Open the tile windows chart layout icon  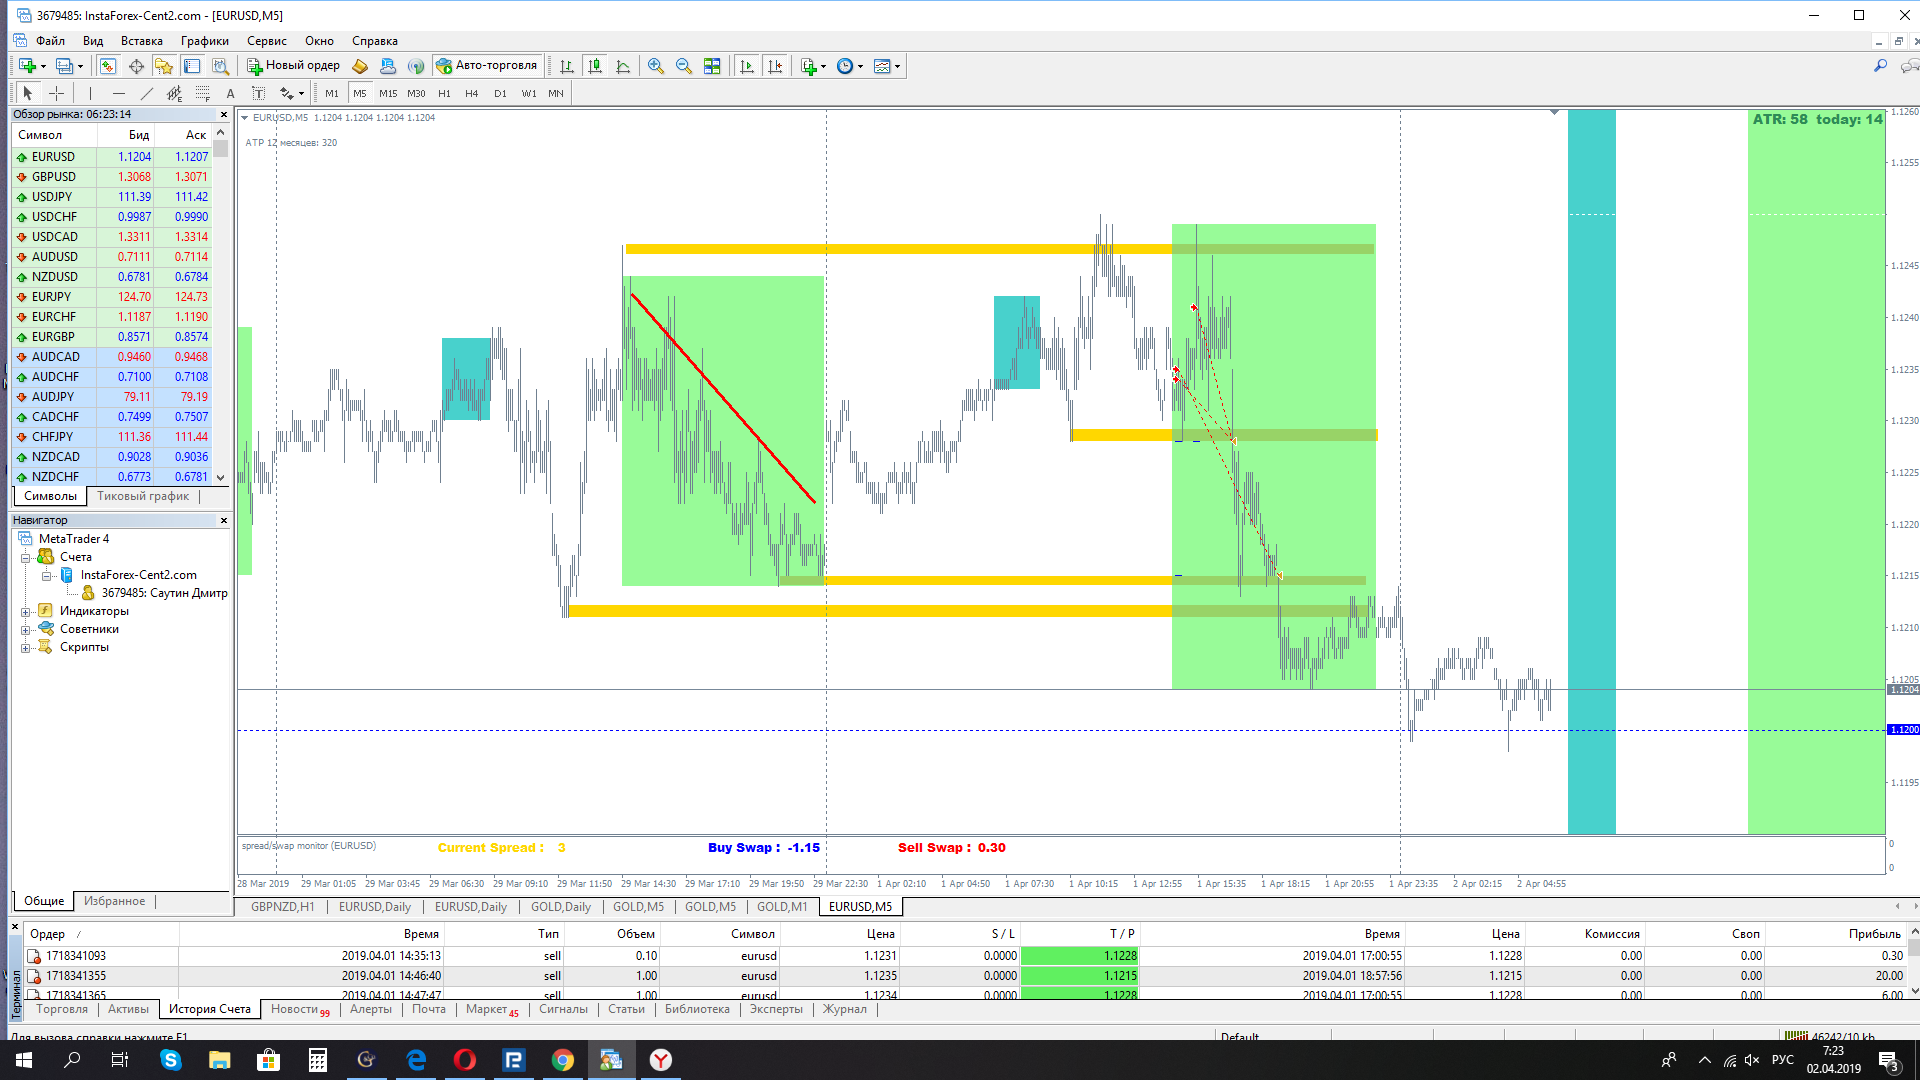[712, 66]
